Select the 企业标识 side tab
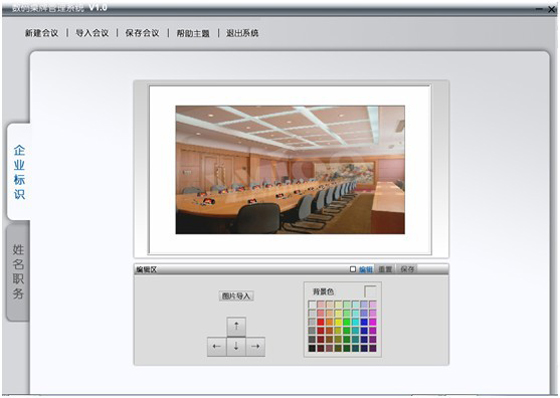560x398 pixels. pos(19,172)
